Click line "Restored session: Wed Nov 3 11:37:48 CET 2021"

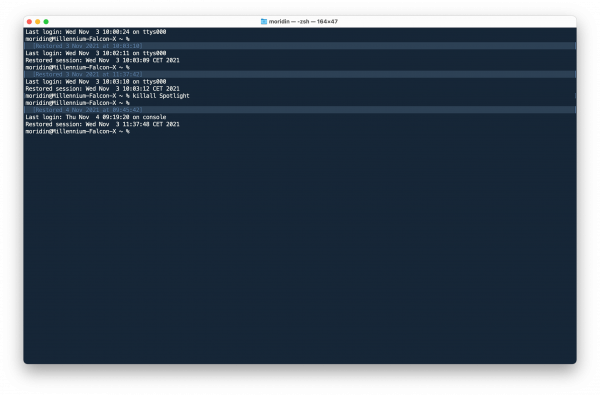click(102, 124)
